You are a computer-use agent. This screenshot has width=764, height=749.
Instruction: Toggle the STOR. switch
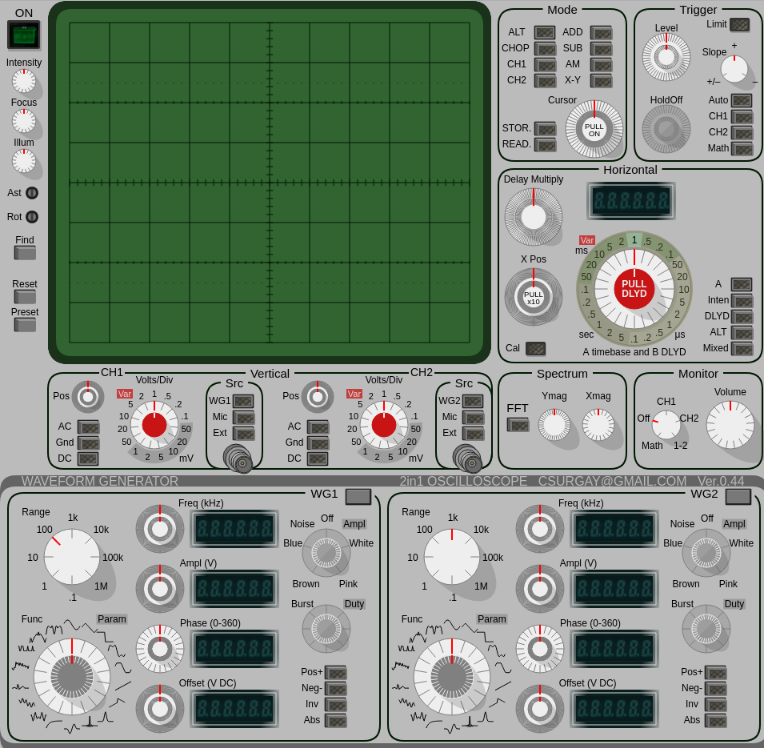click(545, 129)
